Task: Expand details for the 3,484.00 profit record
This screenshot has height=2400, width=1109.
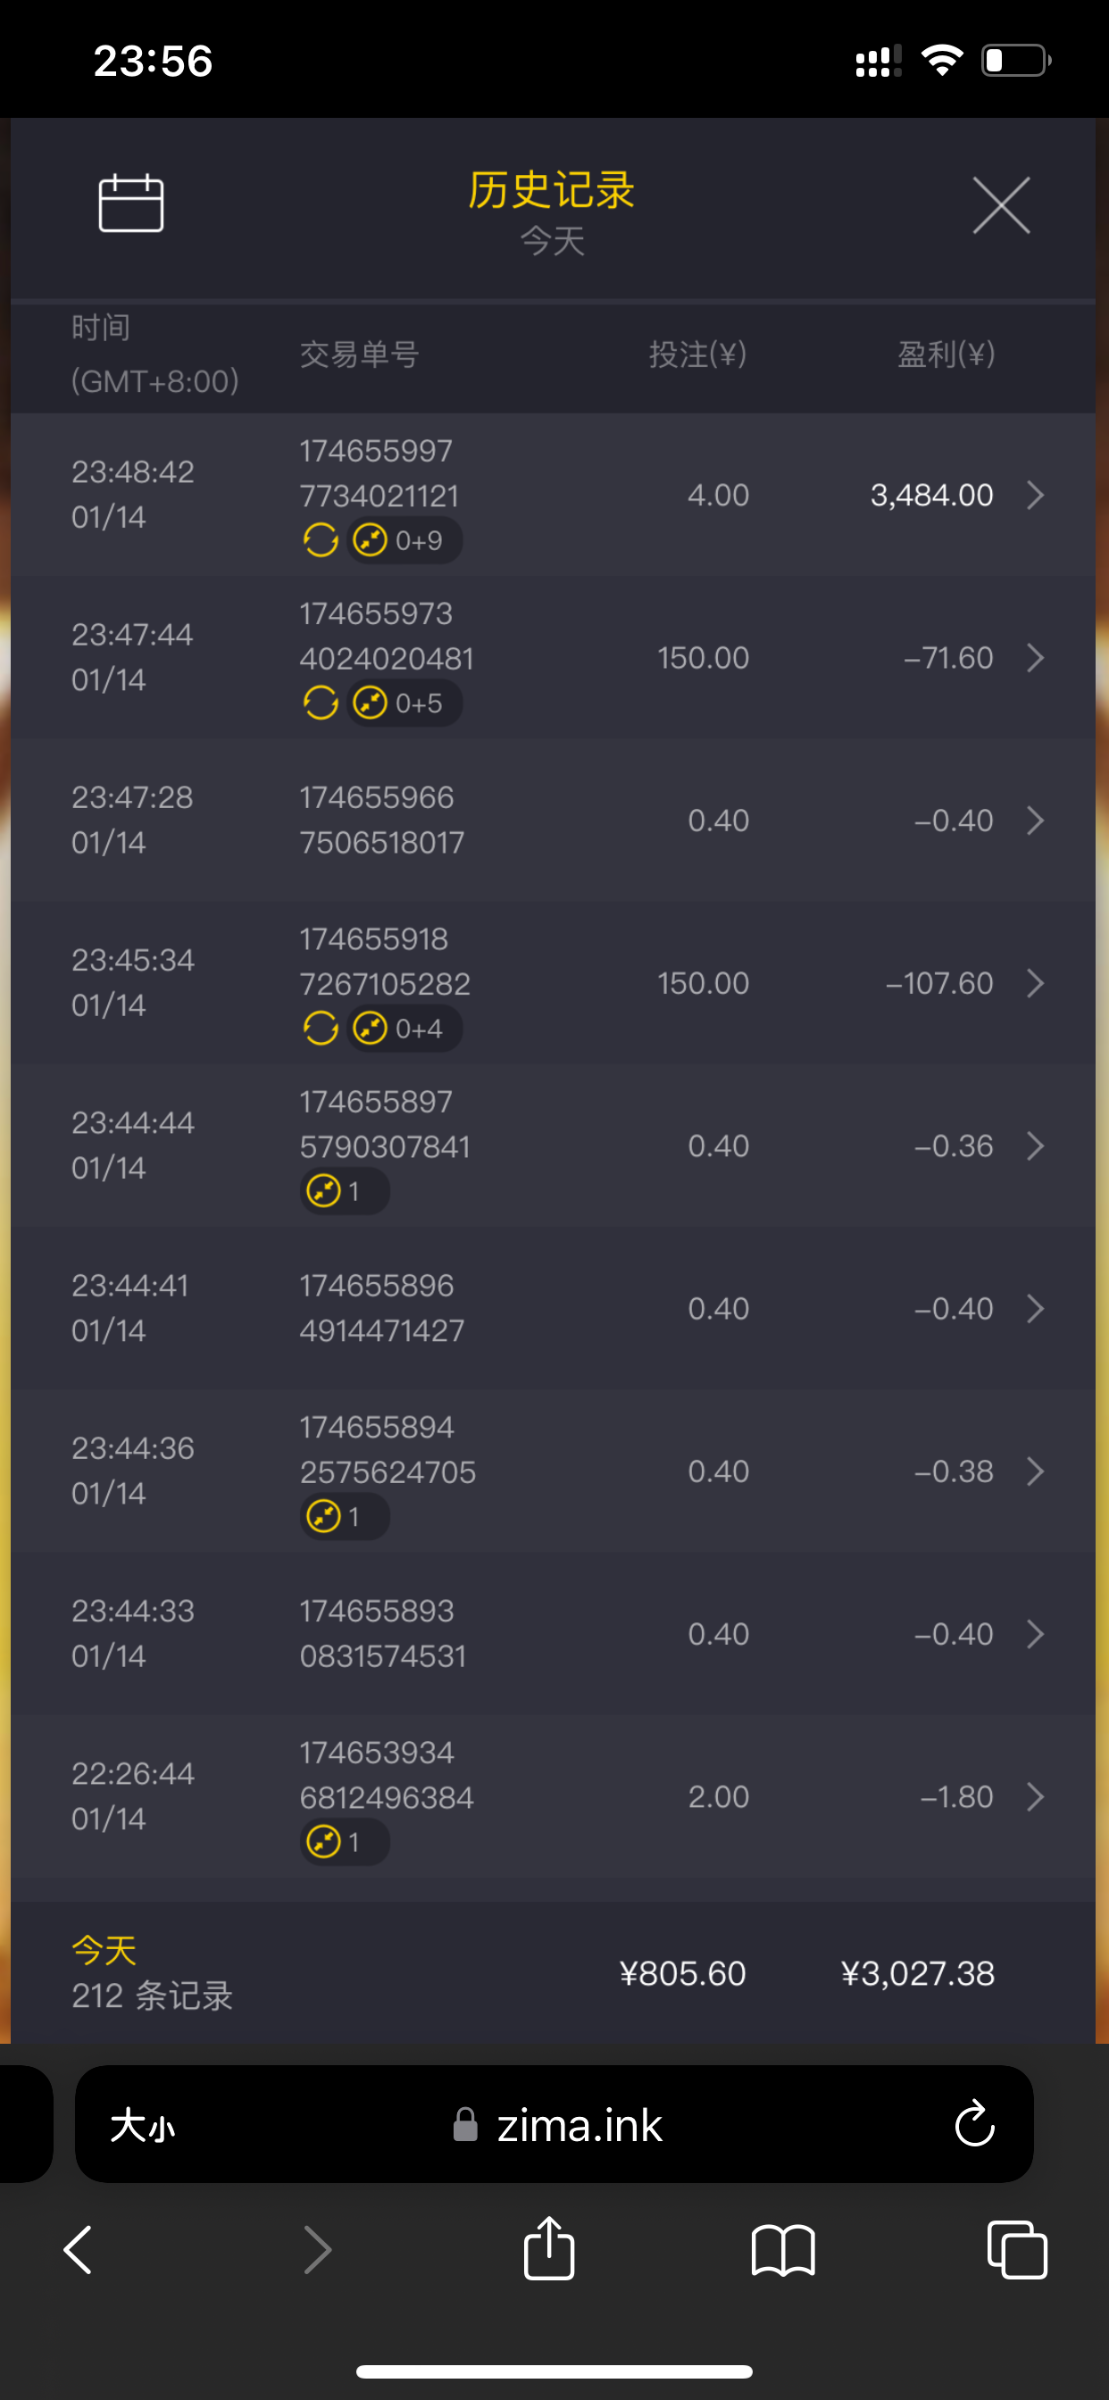Action: 1036,495
